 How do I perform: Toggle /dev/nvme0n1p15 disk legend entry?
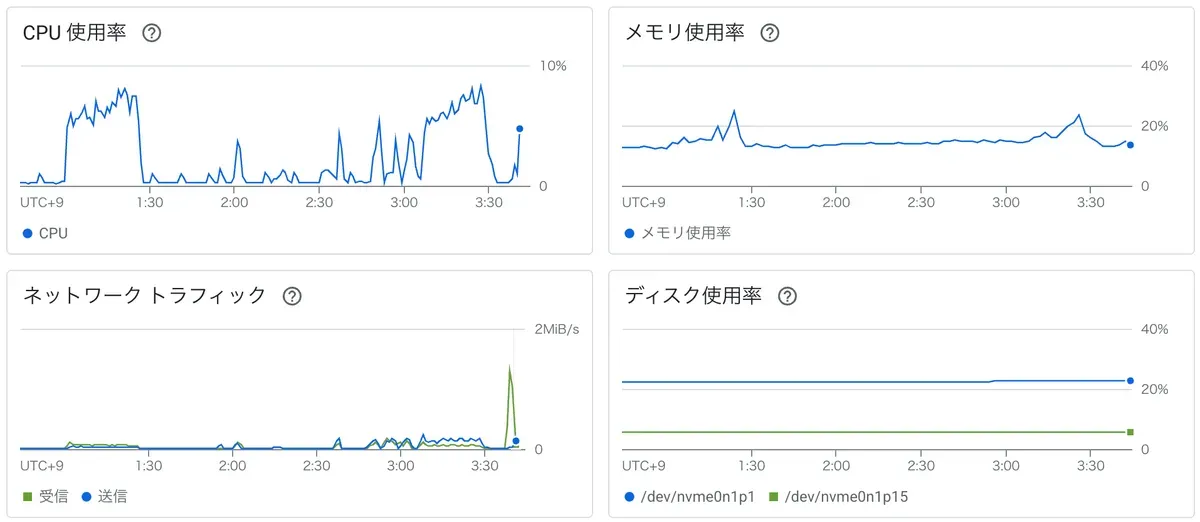click(838, 496)
